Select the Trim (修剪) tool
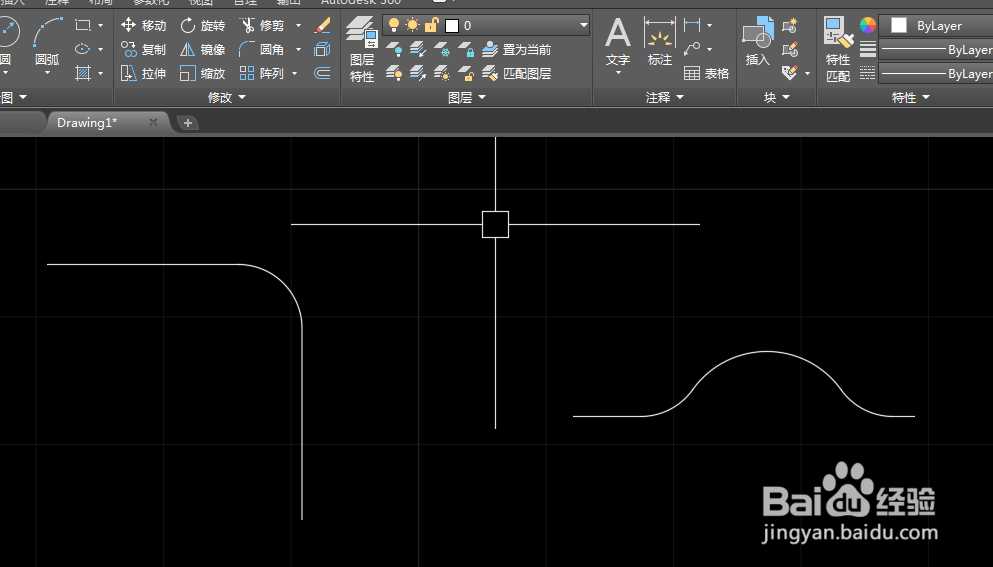Image resolution: width=993 pixels, height=567 pixels. tap(262, 25)
